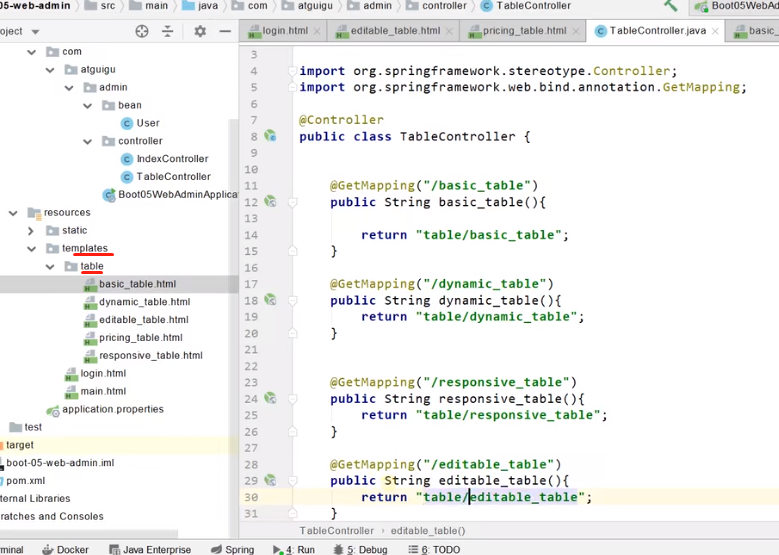Viewport: 779px width, 555px height.
Task: Fold dynamic_table method at line 18
Action: 292,301
